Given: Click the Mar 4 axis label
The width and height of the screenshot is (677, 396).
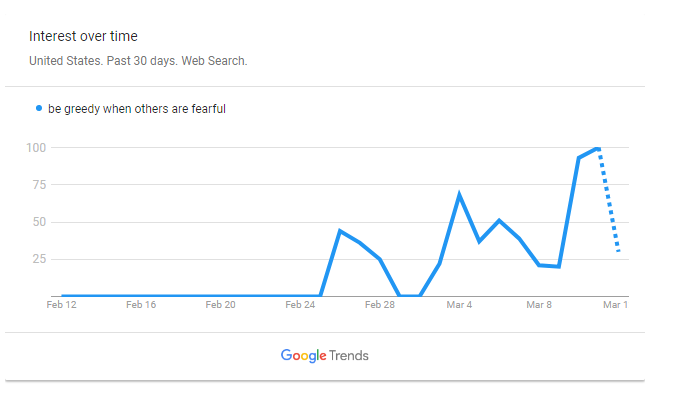Looking at the screenshot, I should [459, 305].
